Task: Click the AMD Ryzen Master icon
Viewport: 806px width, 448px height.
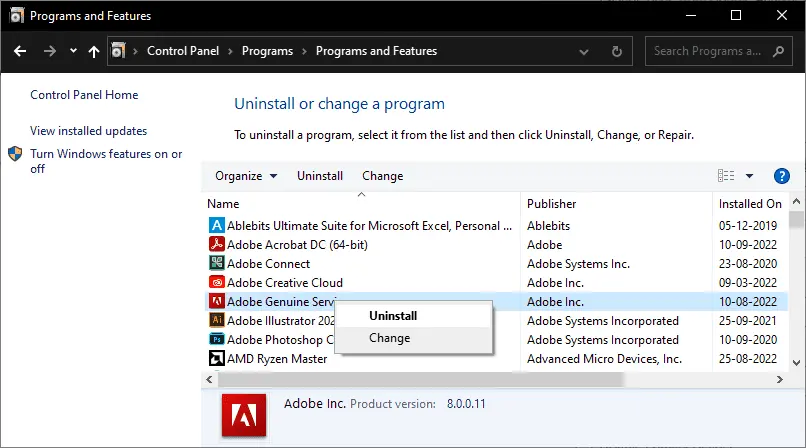Action: 216,359
